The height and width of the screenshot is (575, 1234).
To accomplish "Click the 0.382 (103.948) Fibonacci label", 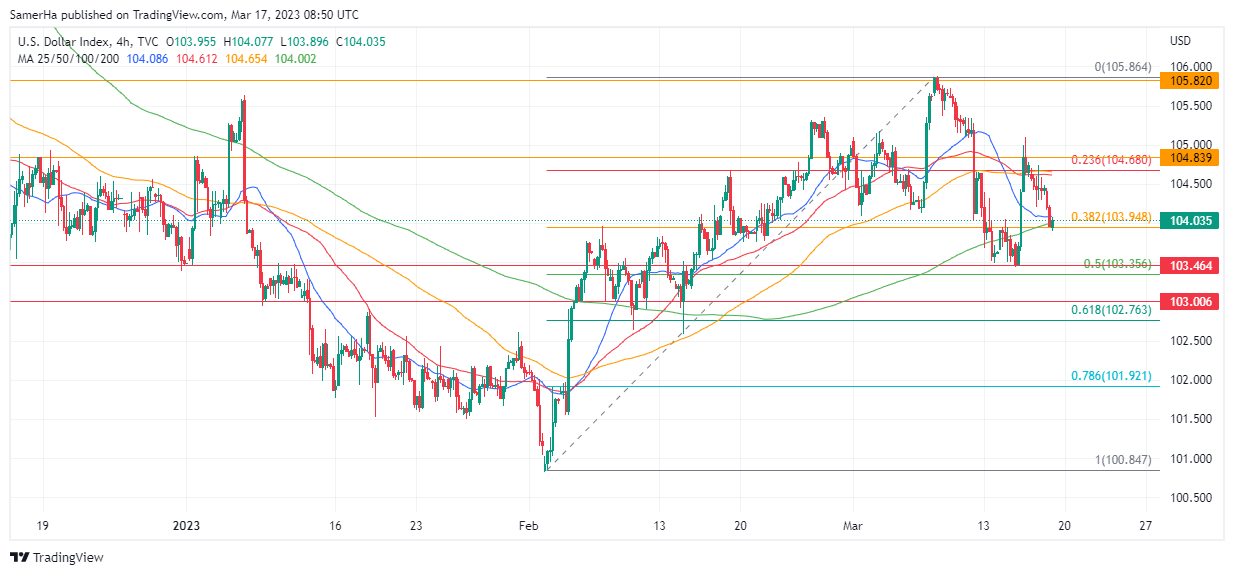I will [x=1112, y=217].
